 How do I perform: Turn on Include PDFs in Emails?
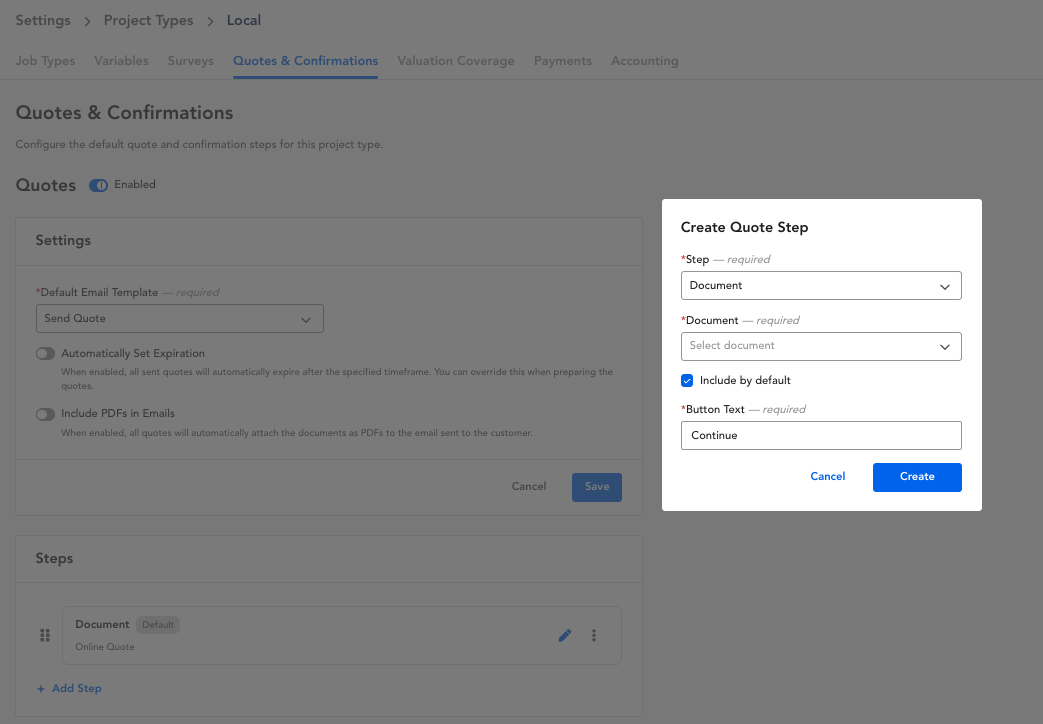click(45, 415)
